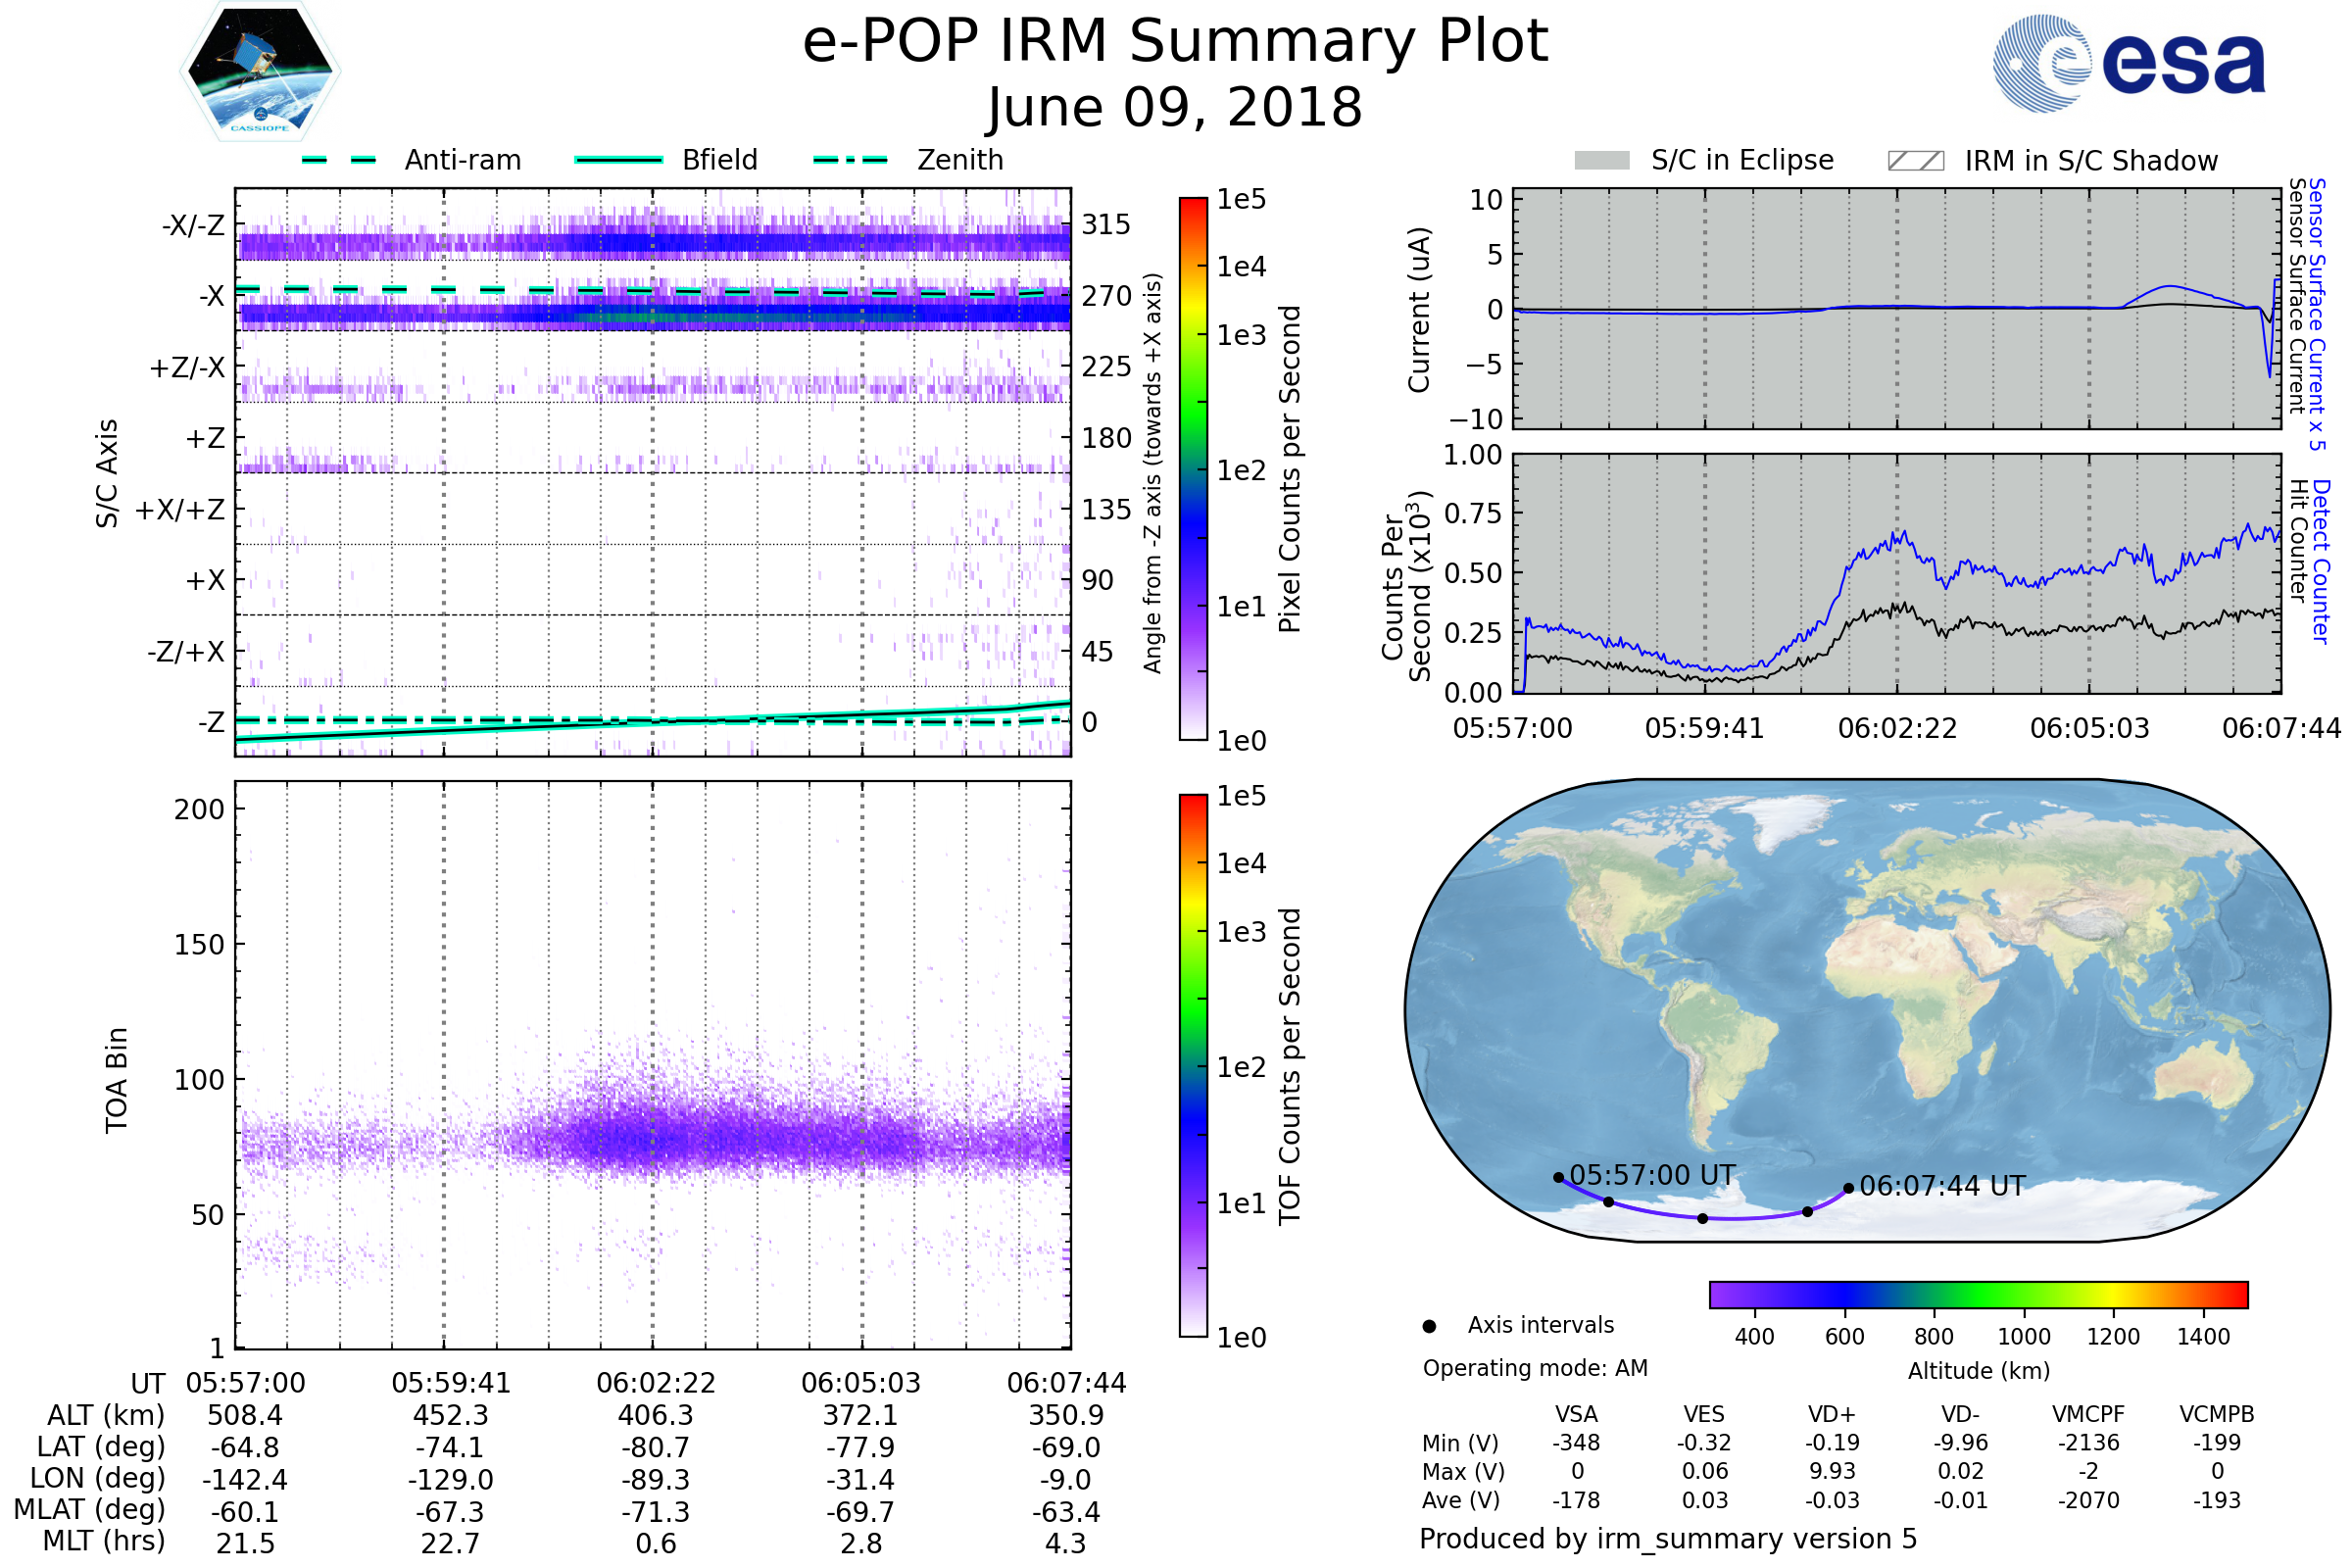Screen dimensions: 2352x1568
Task: Click the ESA logo
Action: [x=2128, y=63]
